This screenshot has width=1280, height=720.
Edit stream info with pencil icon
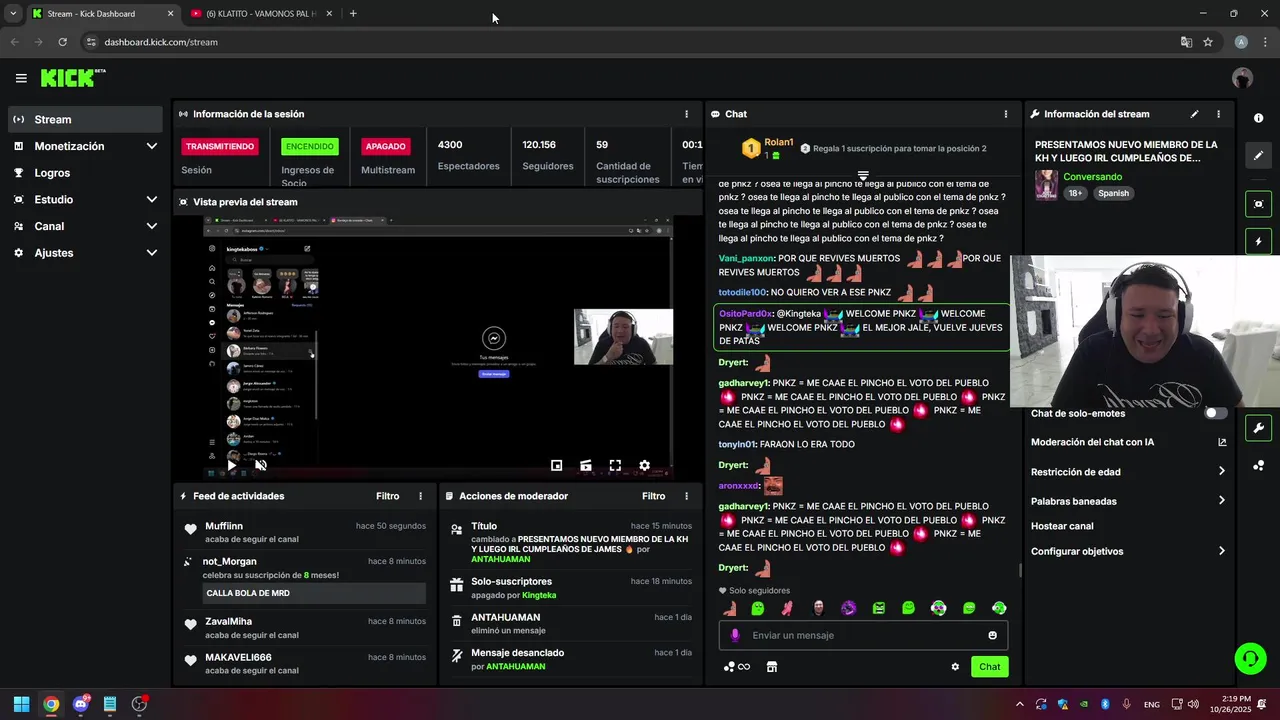click(1194, 114)
